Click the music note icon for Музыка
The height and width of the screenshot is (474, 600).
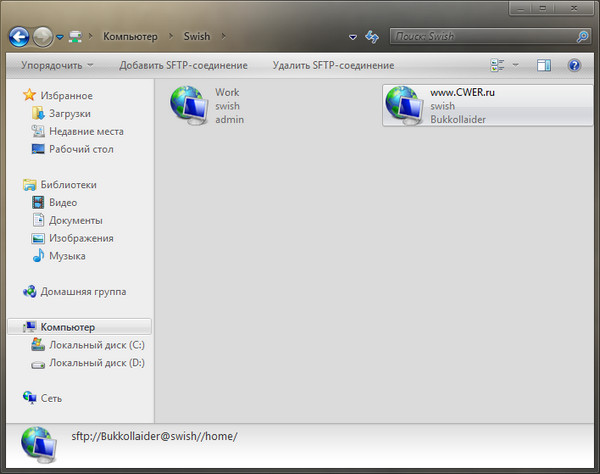point(38,256)
